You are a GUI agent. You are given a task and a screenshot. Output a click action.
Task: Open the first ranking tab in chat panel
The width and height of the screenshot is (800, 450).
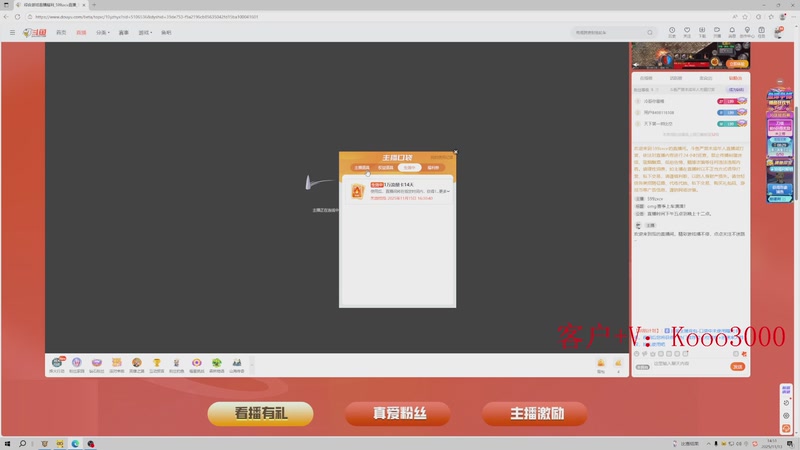[x=646, y=78]
